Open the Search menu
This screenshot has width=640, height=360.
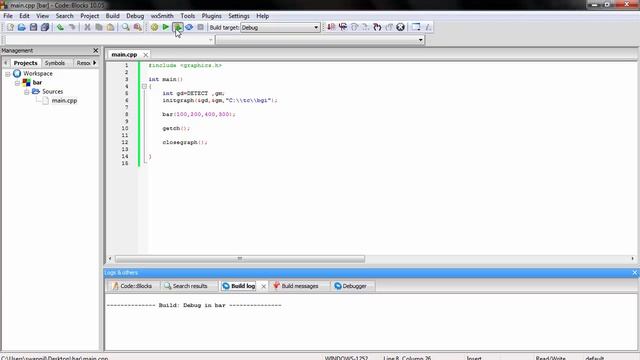coord(64,16)
